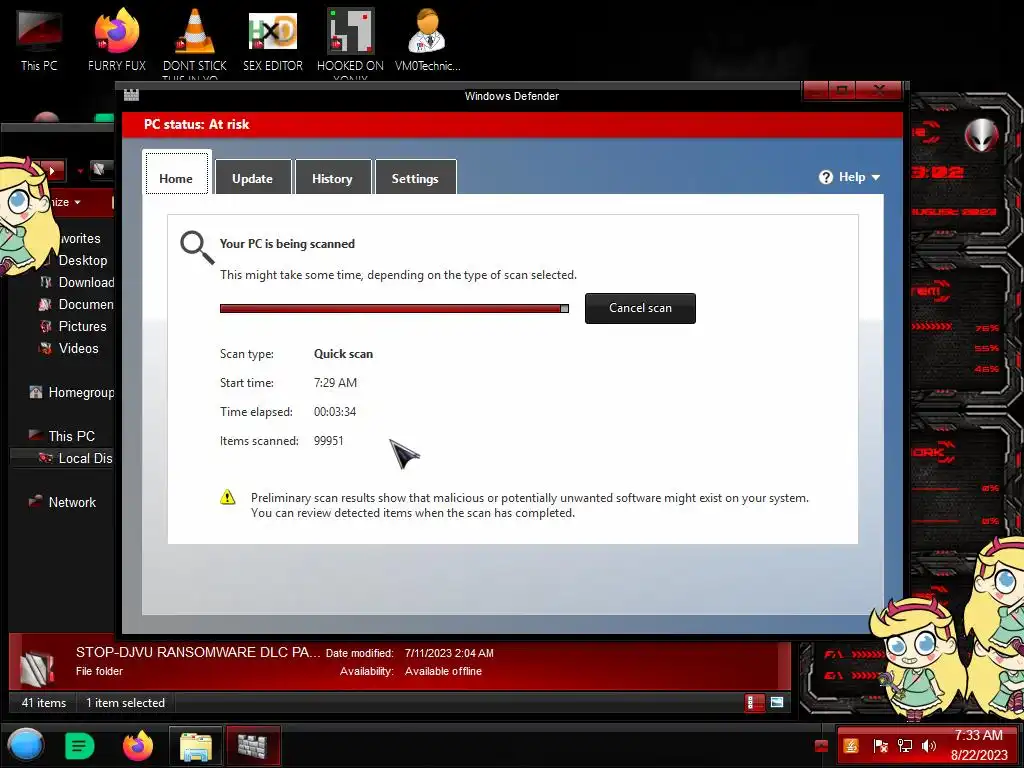The image size is (1024, 768).
Task: Click Windows Defender taskbar button
Action: [253, 746]
